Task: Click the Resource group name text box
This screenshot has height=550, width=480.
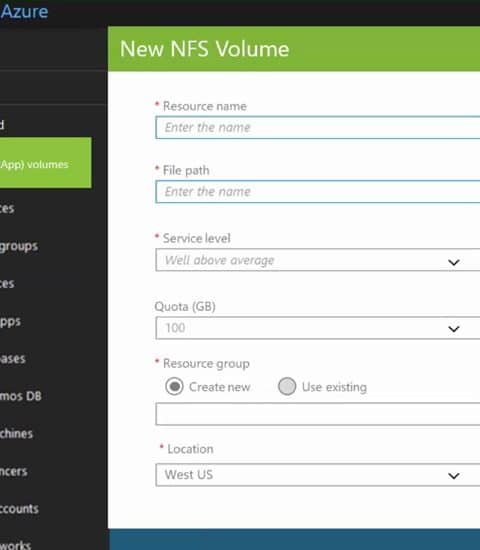Action: click(x=318, y=414)
